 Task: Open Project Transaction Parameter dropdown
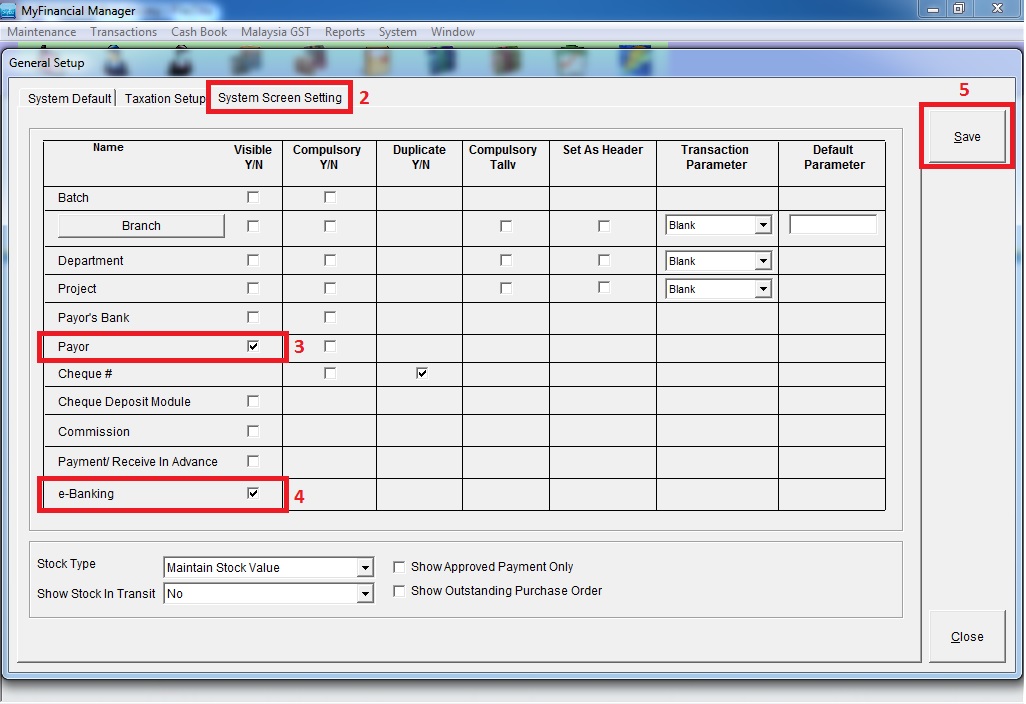click(763, 289)
